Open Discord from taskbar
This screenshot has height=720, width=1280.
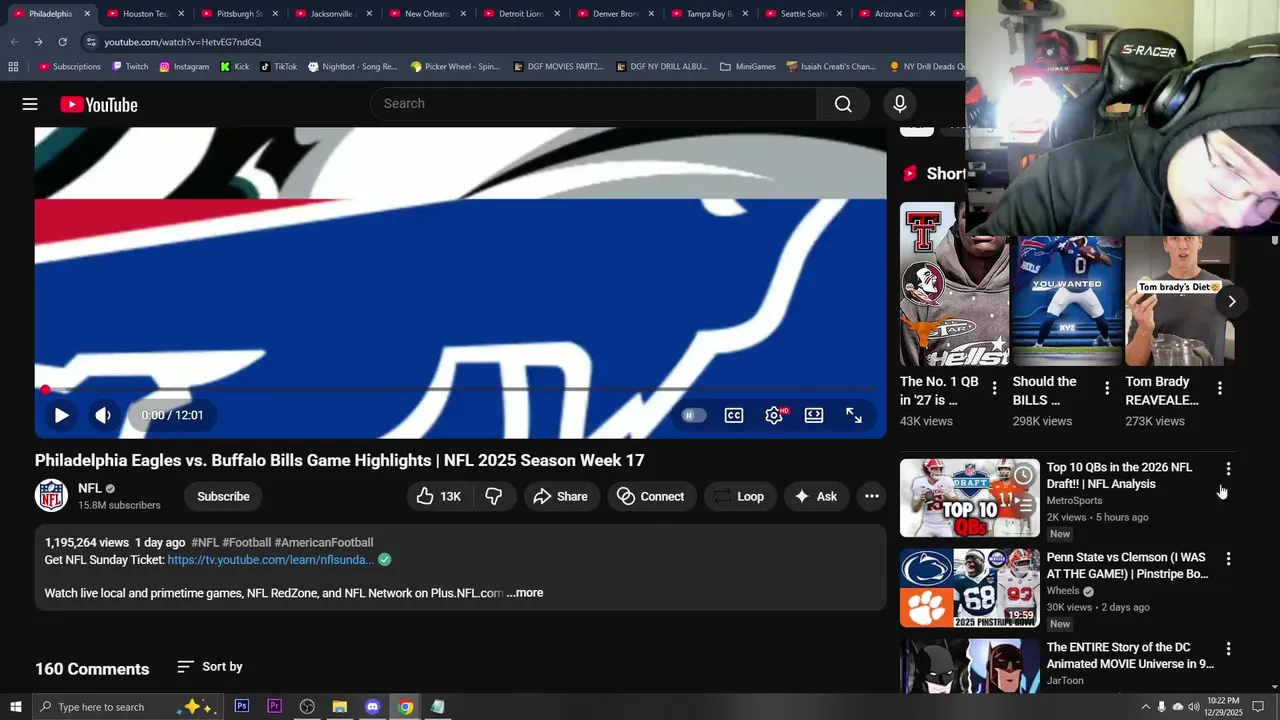click(372, 707)
